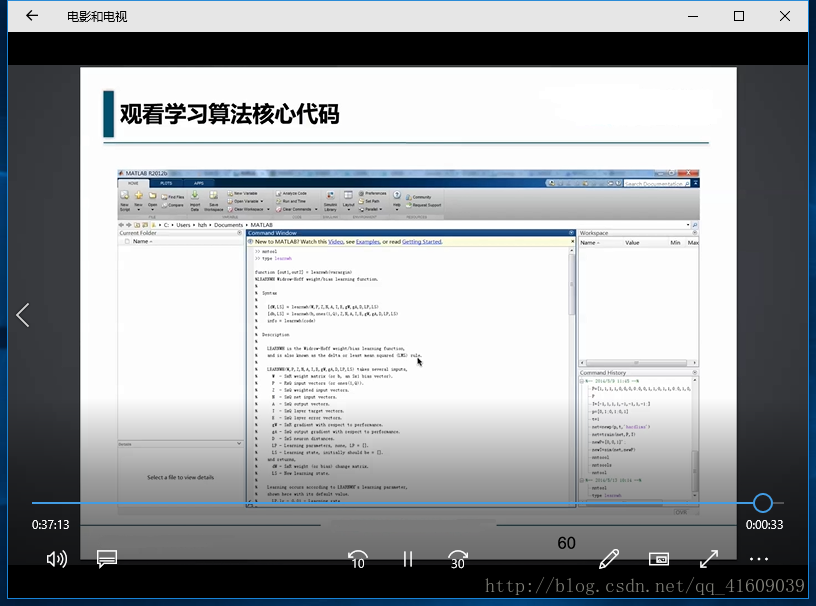816x606 pixels.
Task: Close the 电影和电视 window
Action: coord(785,16)
